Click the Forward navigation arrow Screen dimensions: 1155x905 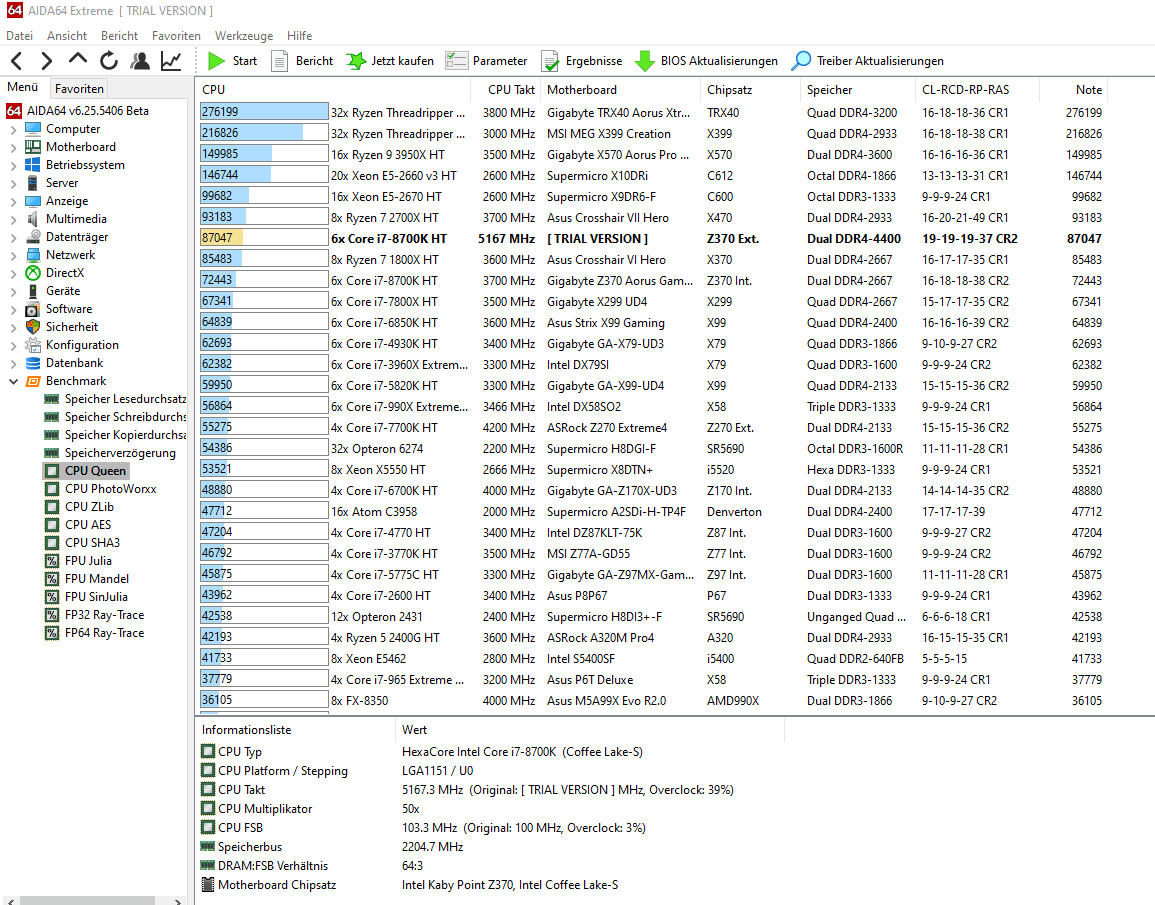(x=46, y=60)
